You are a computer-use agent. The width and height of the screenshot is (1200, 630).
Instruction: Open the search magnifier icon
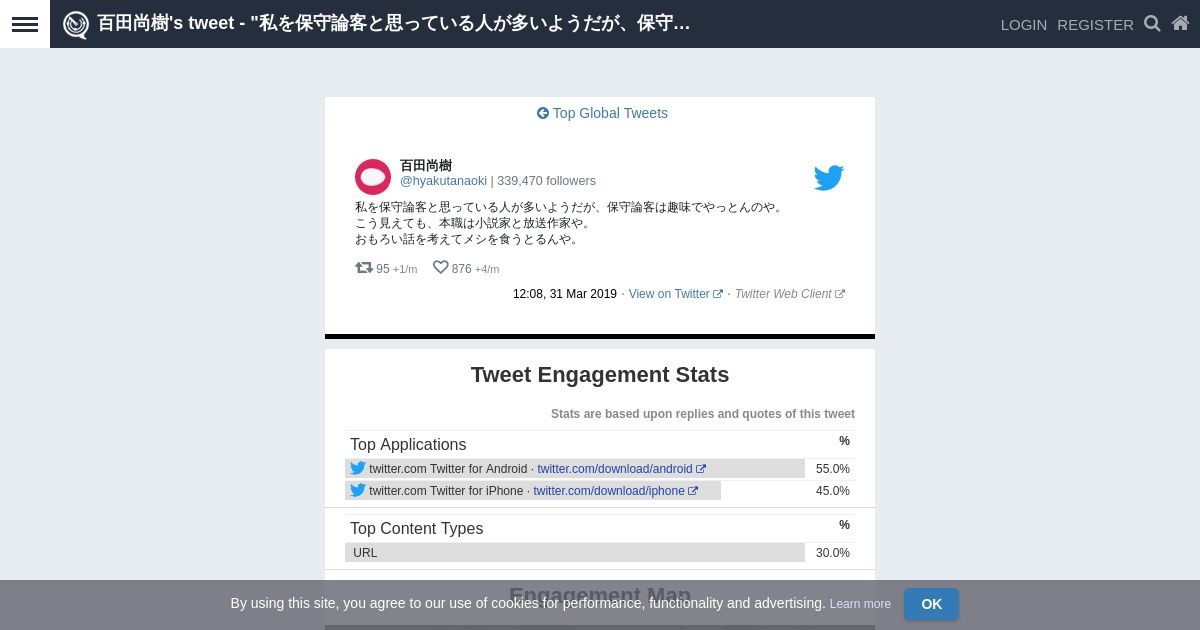tap(1152, 23)
